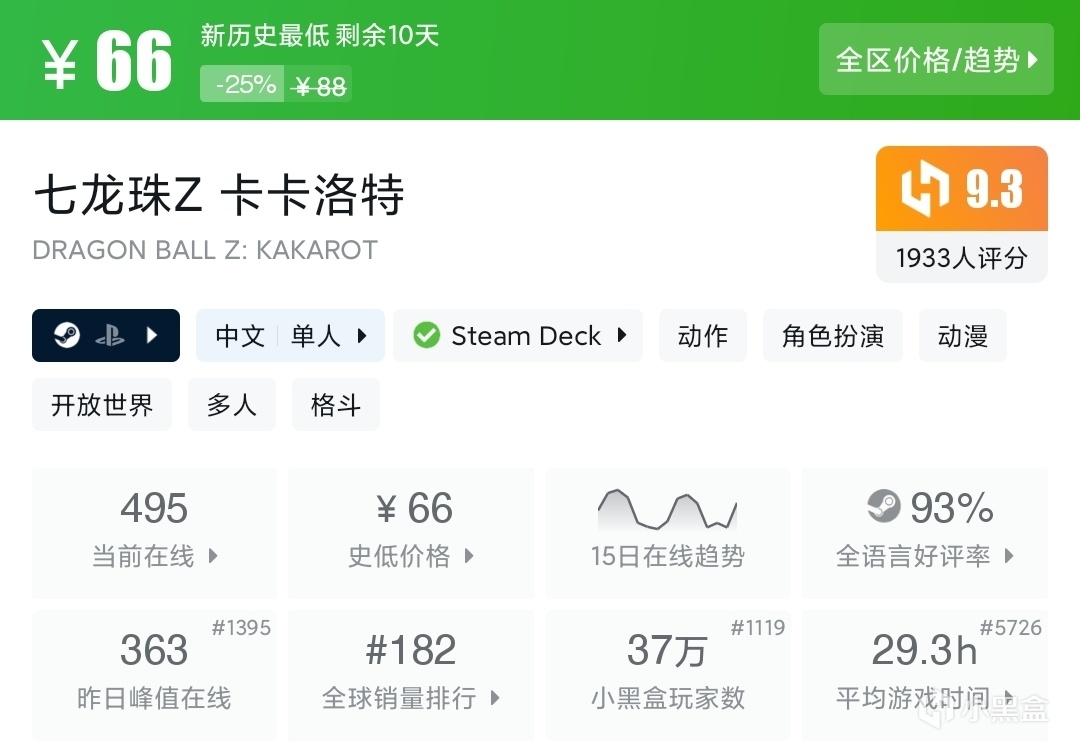
Task: Click the PlayStation platform icon
Action: click(110, 336)
